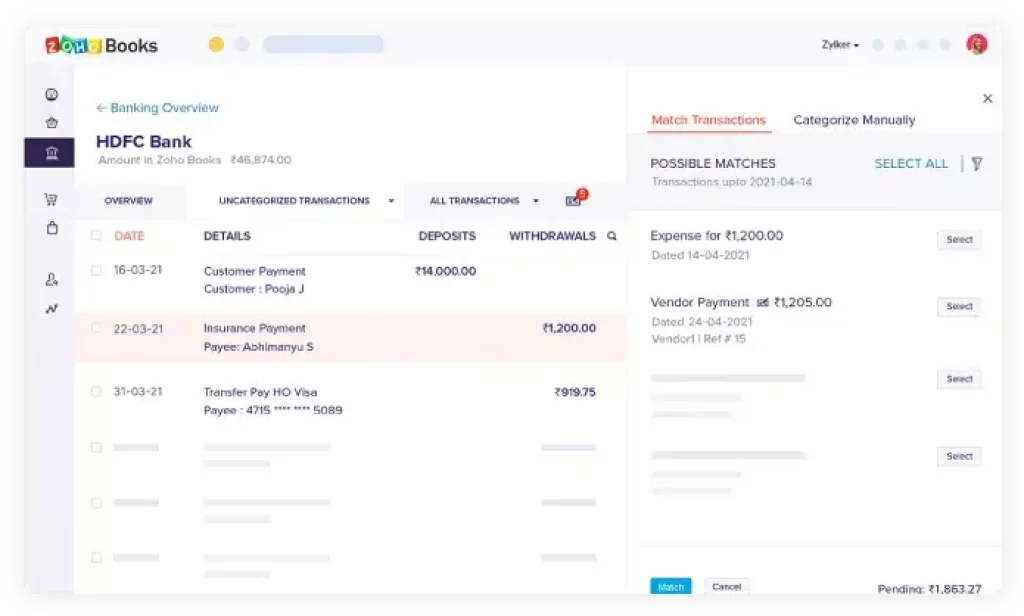
Task: Open the sales cart icon in sidebar
Action: [x=51, y=199]
